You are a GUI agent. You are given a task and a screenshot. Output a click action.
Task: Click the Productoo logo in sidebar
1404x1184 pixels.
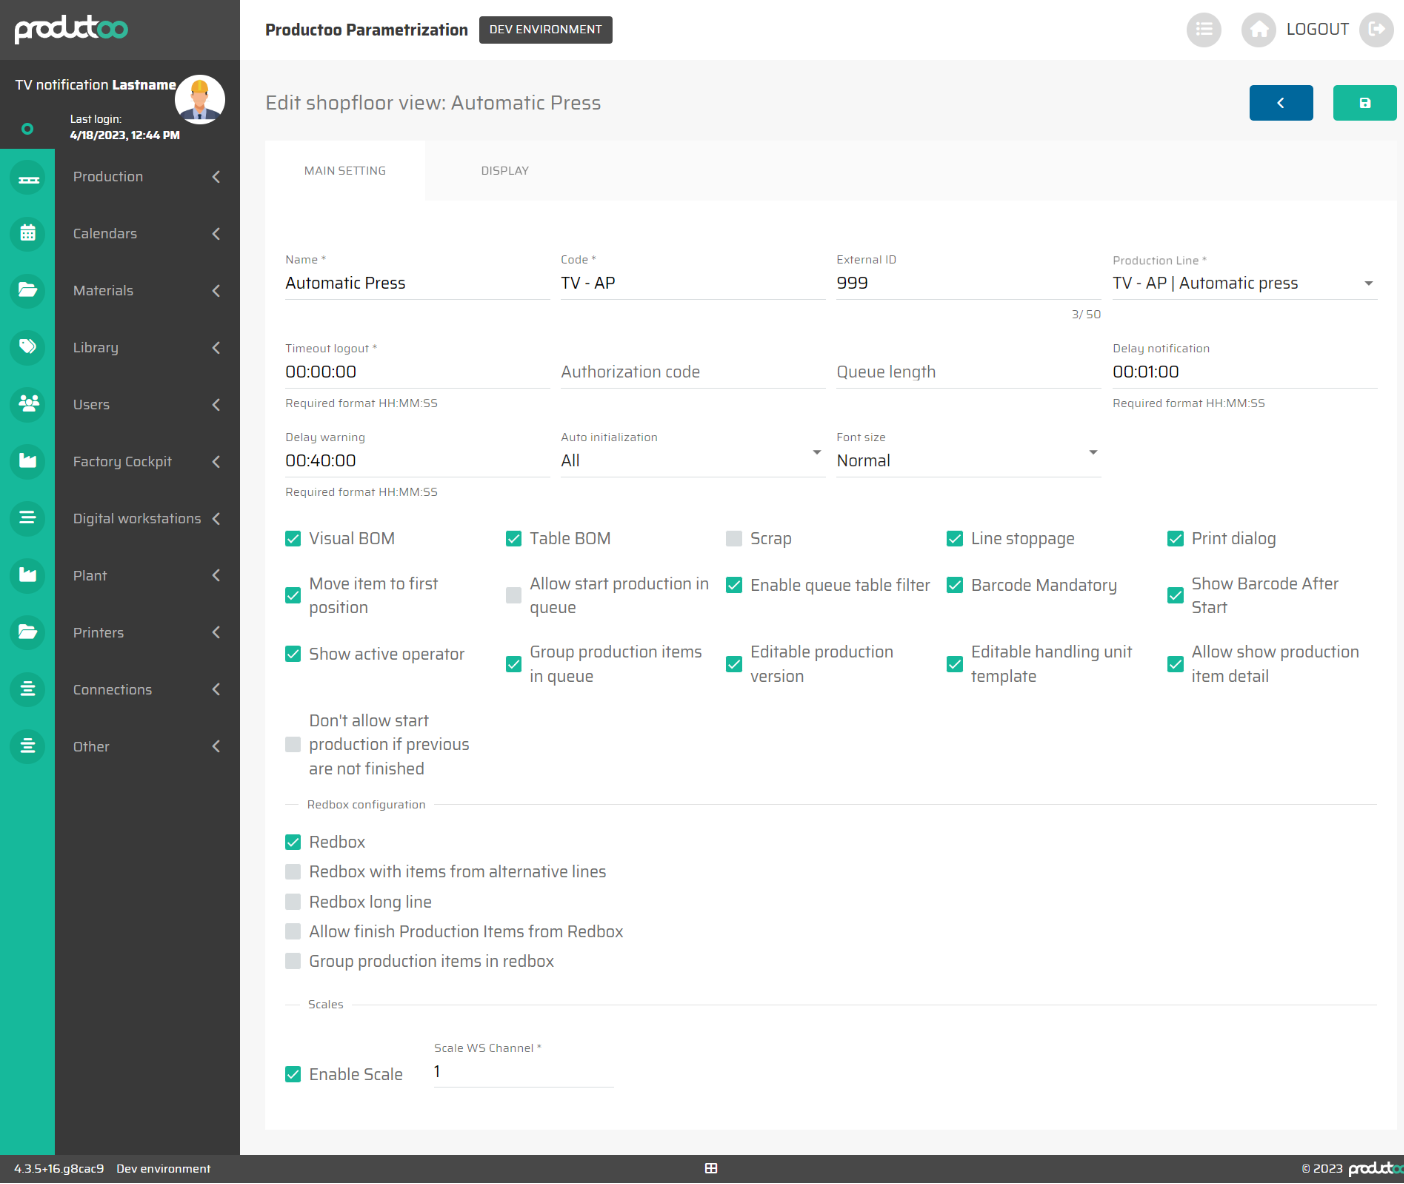tap(71, 29)
